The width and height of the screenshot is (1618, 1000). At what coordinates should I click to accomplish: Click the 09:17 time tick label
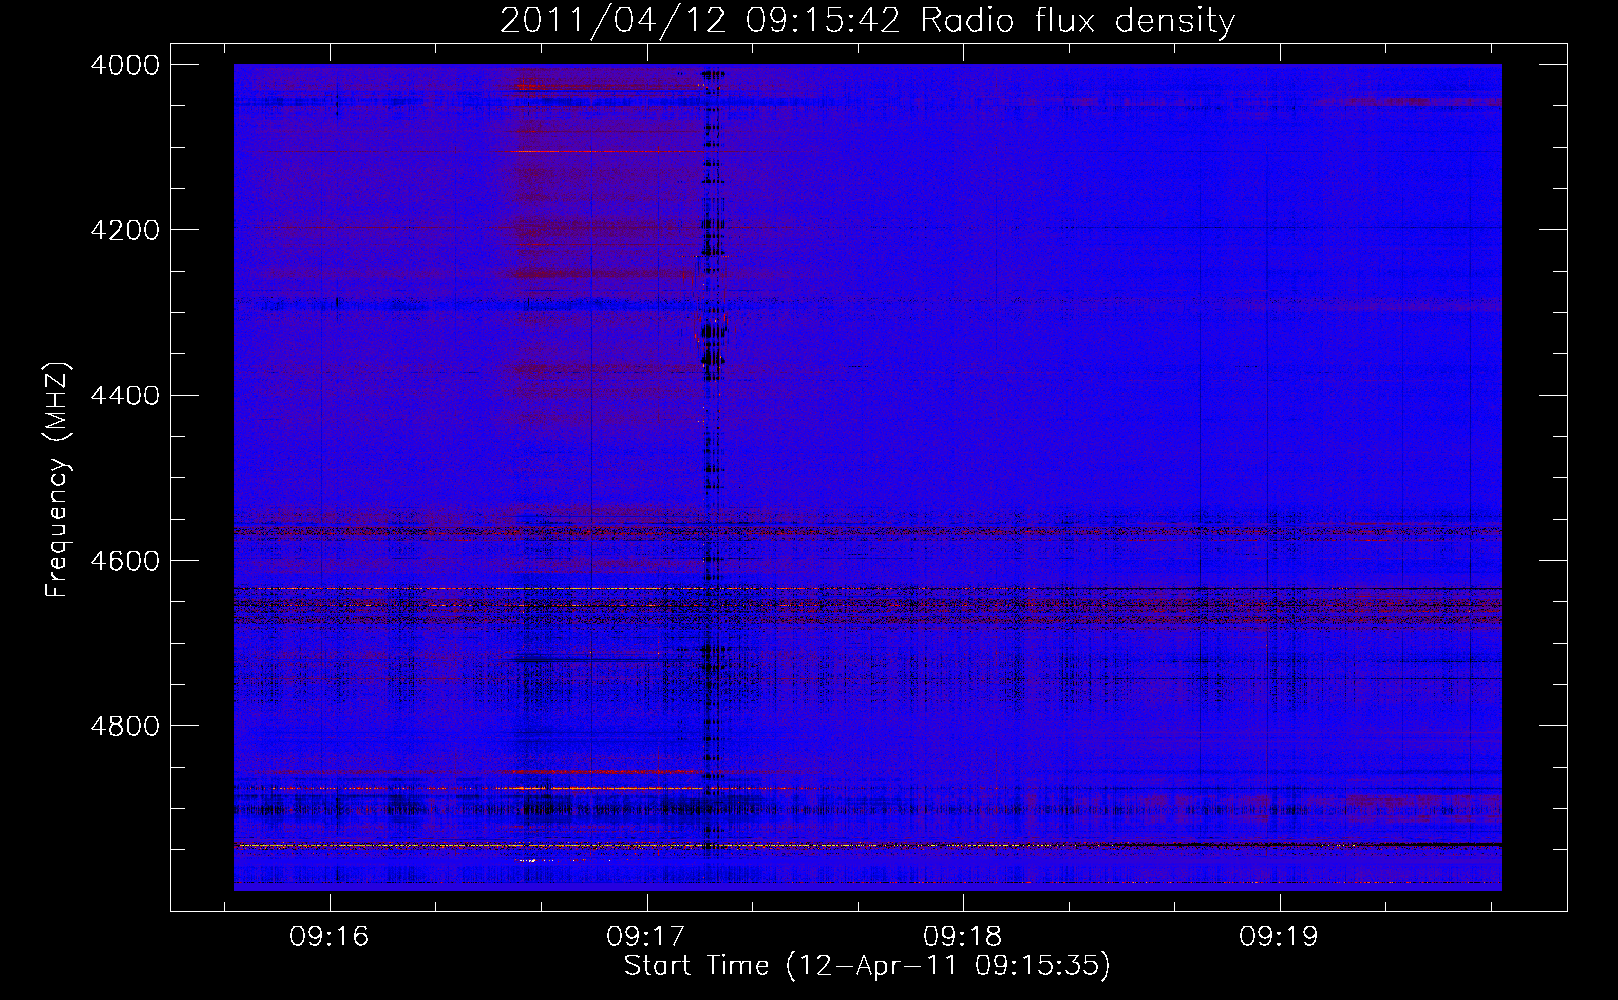click(646, 936)
